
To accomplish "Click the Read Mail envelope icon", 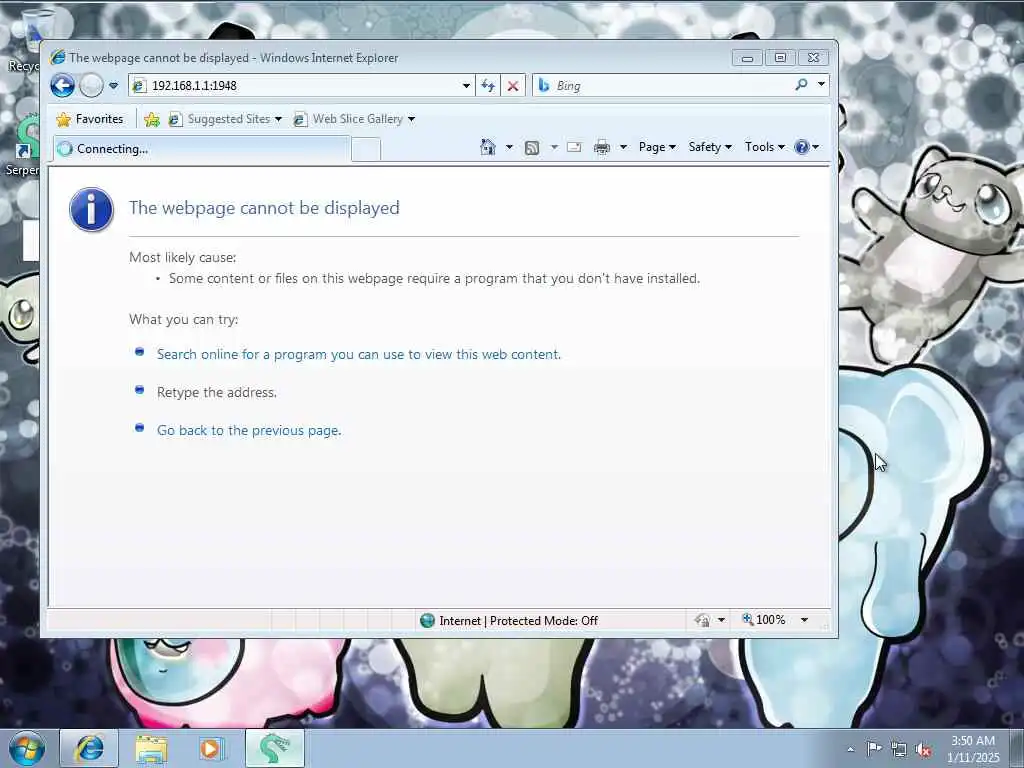I will tap(574, 147).
